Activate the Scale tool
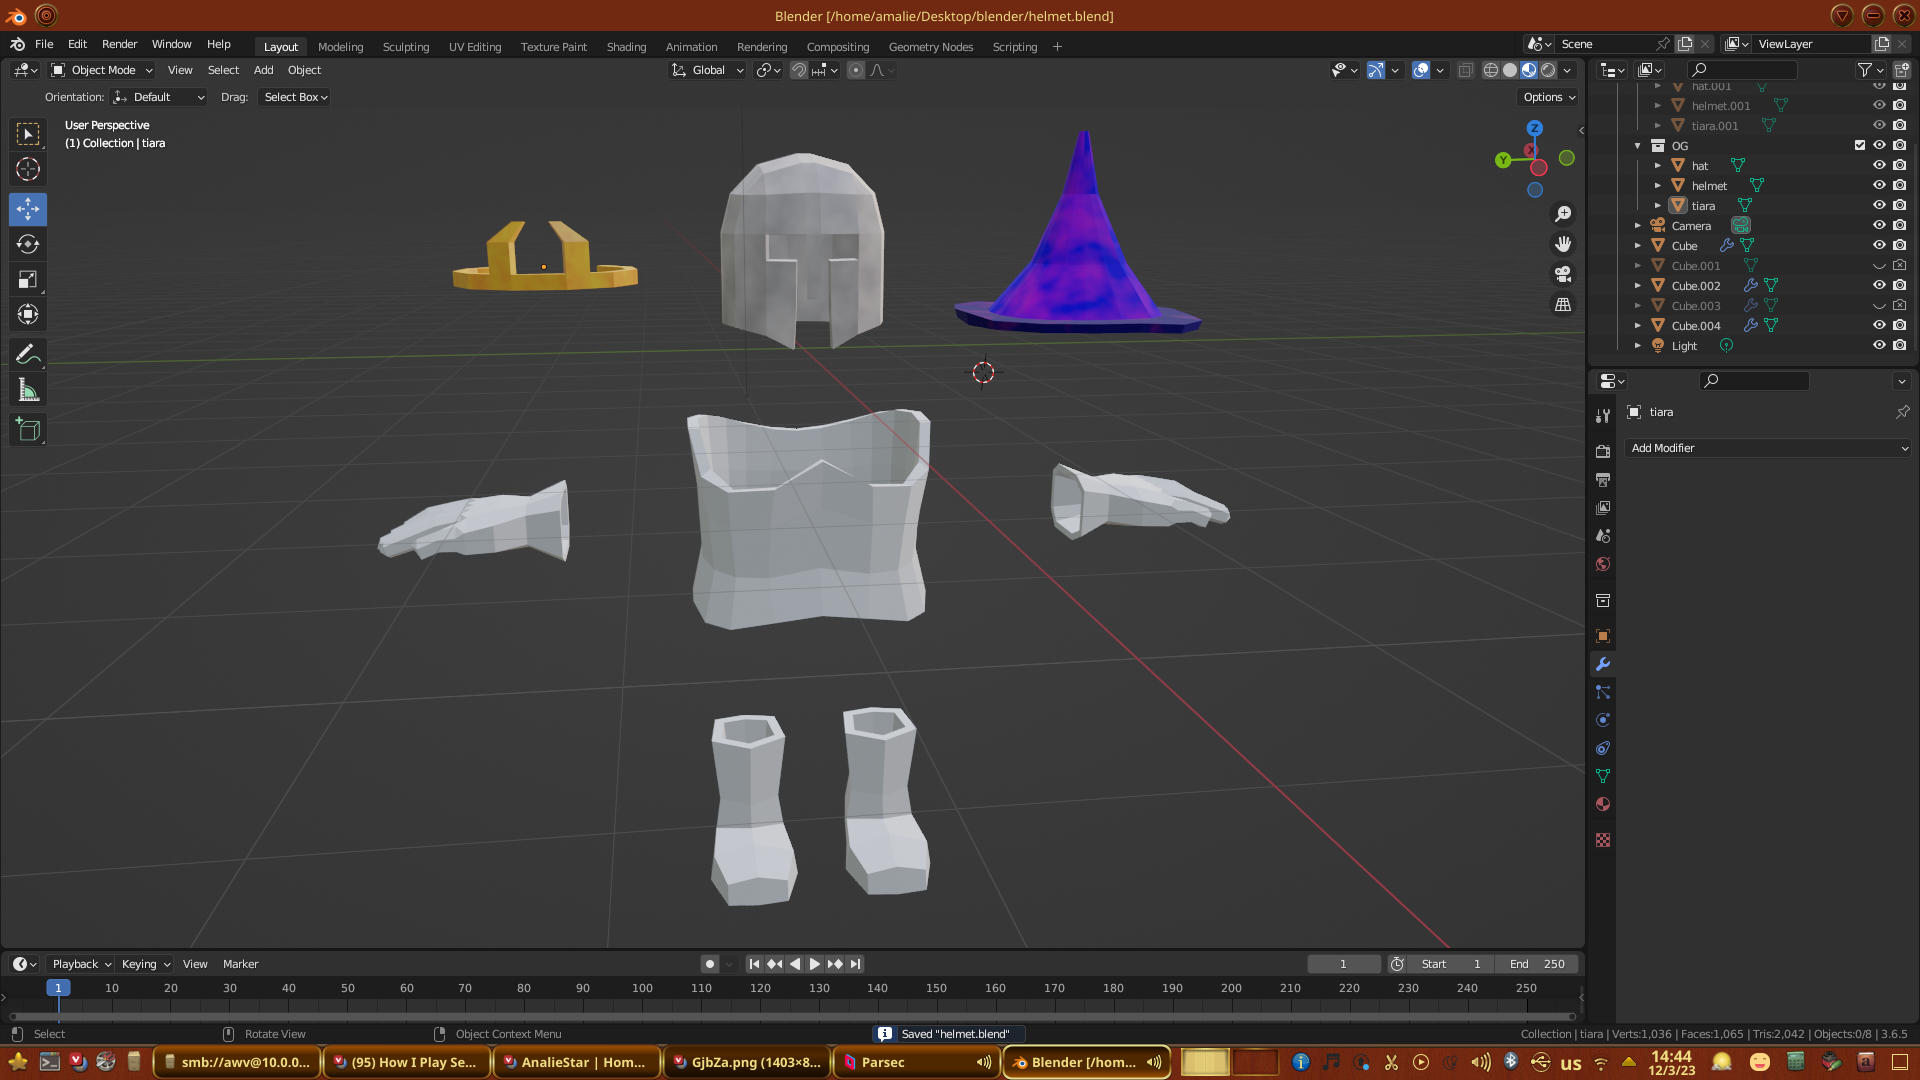The image size is (1920, 1080). point(28,280)
